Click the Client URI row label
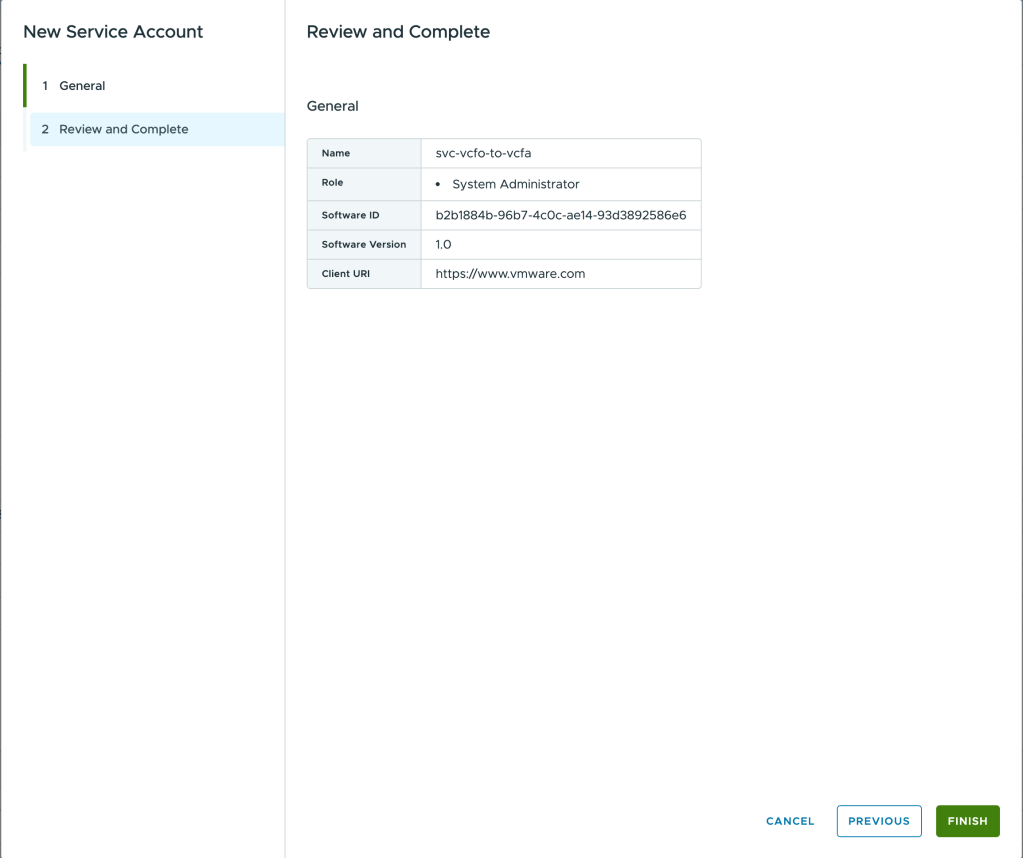This screenshot has width=1023, height=858. [x=346, y=273]
